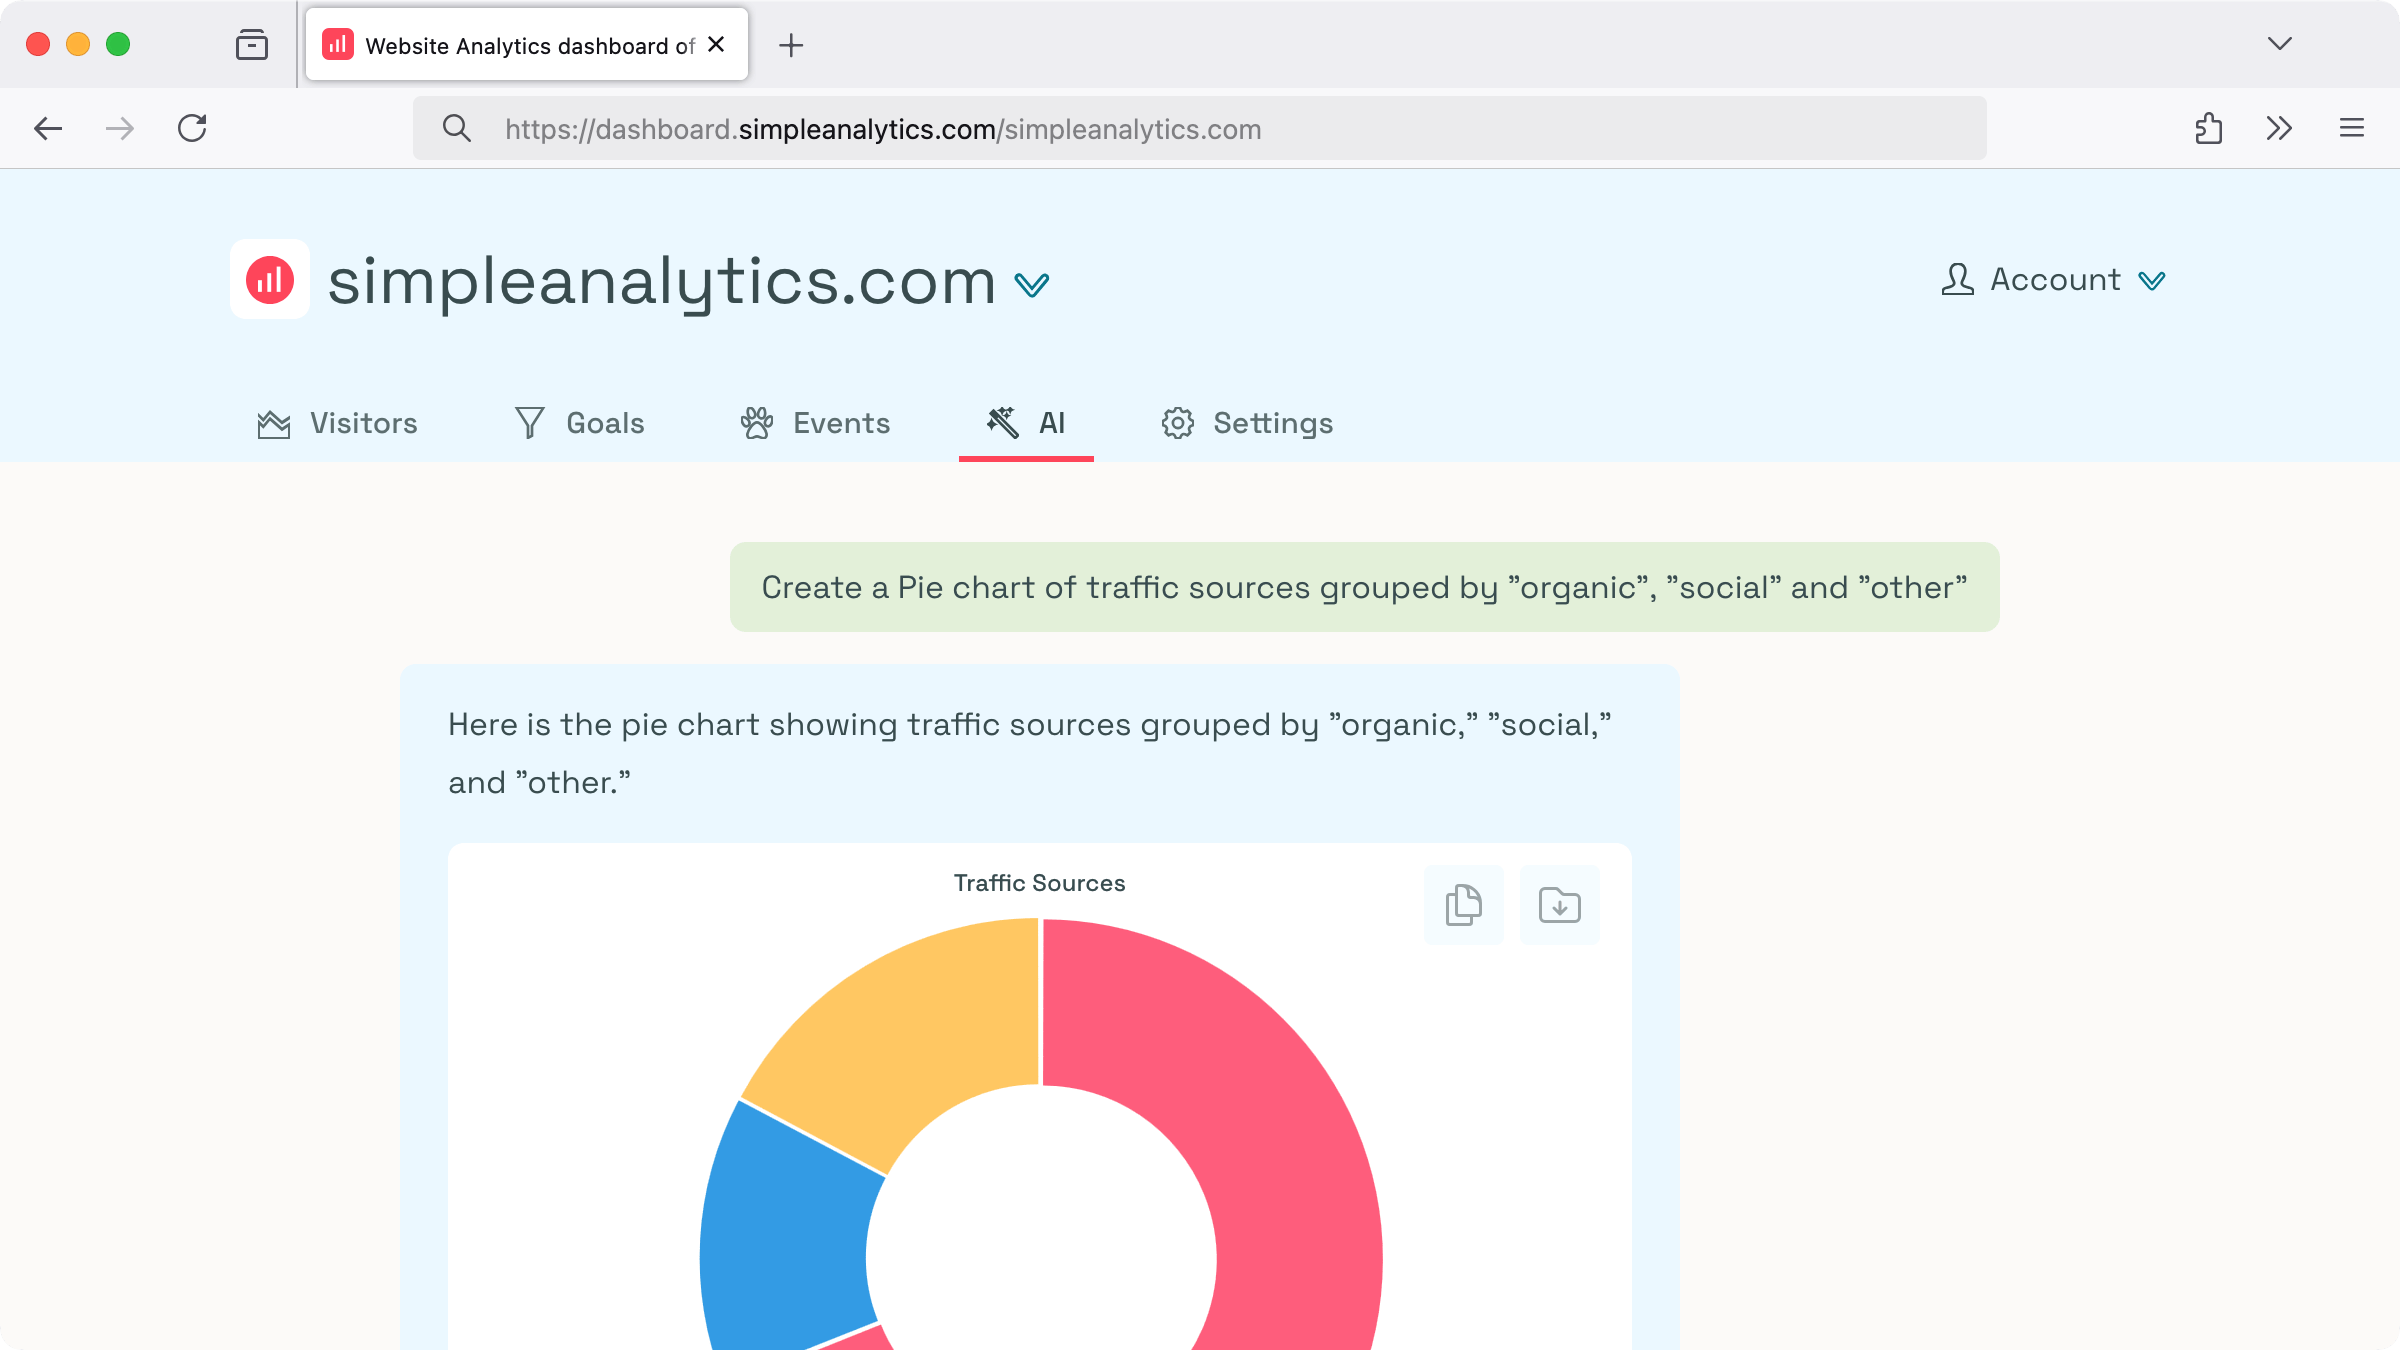Select the AI tab

[1026, 423]
